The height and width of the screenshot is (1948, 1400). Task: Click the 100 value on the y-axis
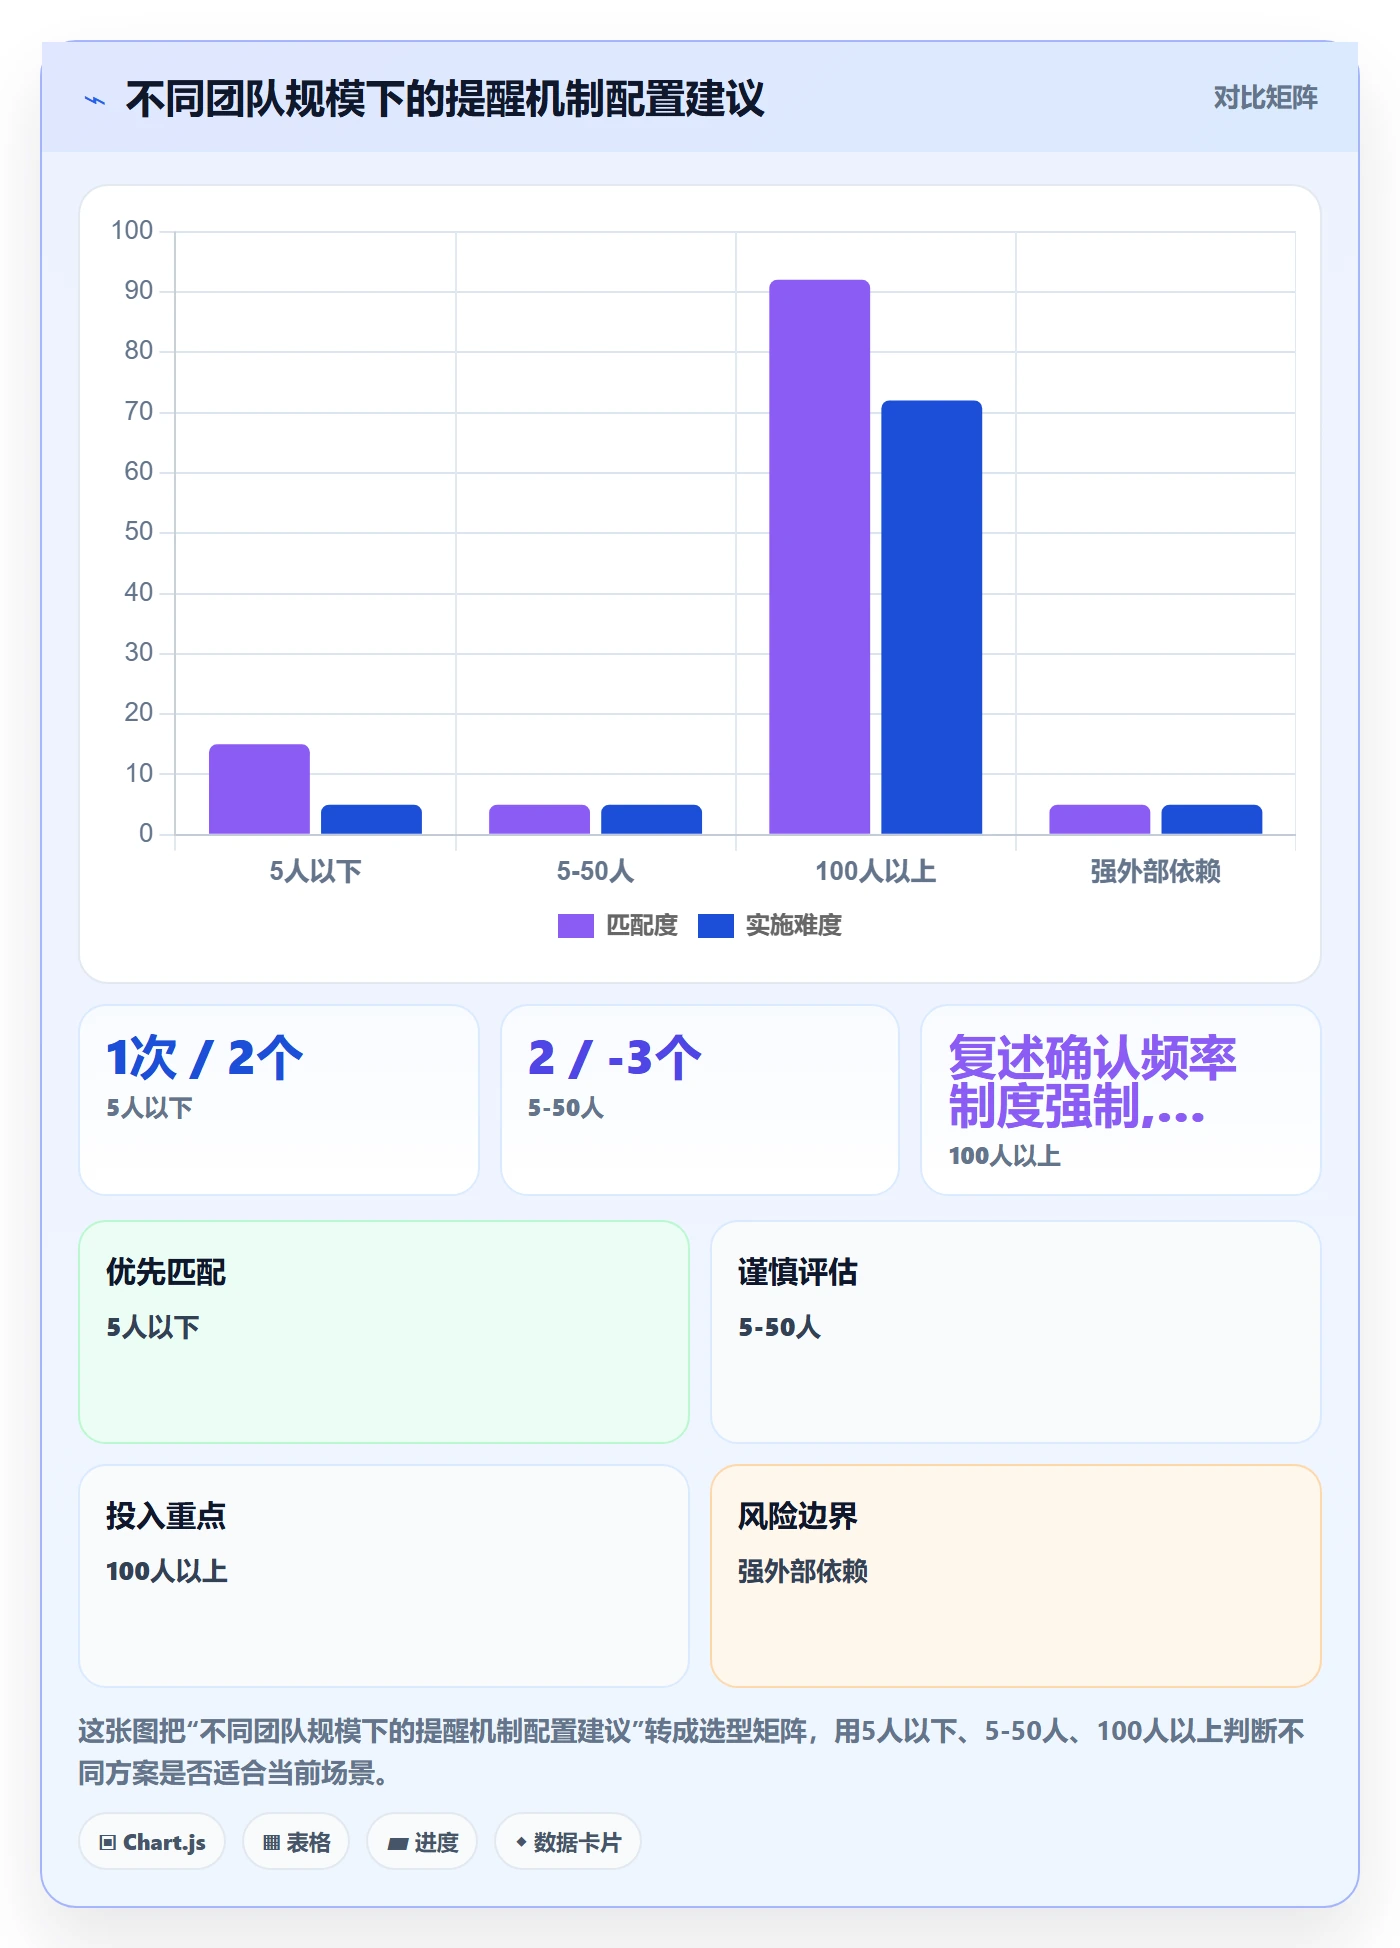(132, 231)
